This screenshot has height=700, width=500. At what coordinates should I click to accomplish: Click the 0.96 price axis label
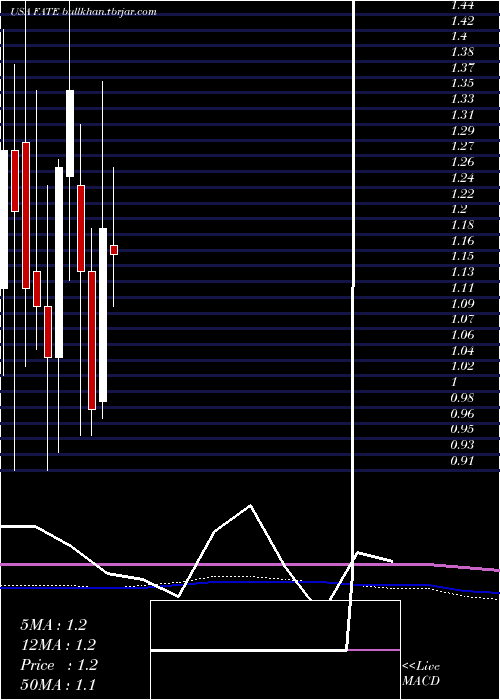[462, 414]
